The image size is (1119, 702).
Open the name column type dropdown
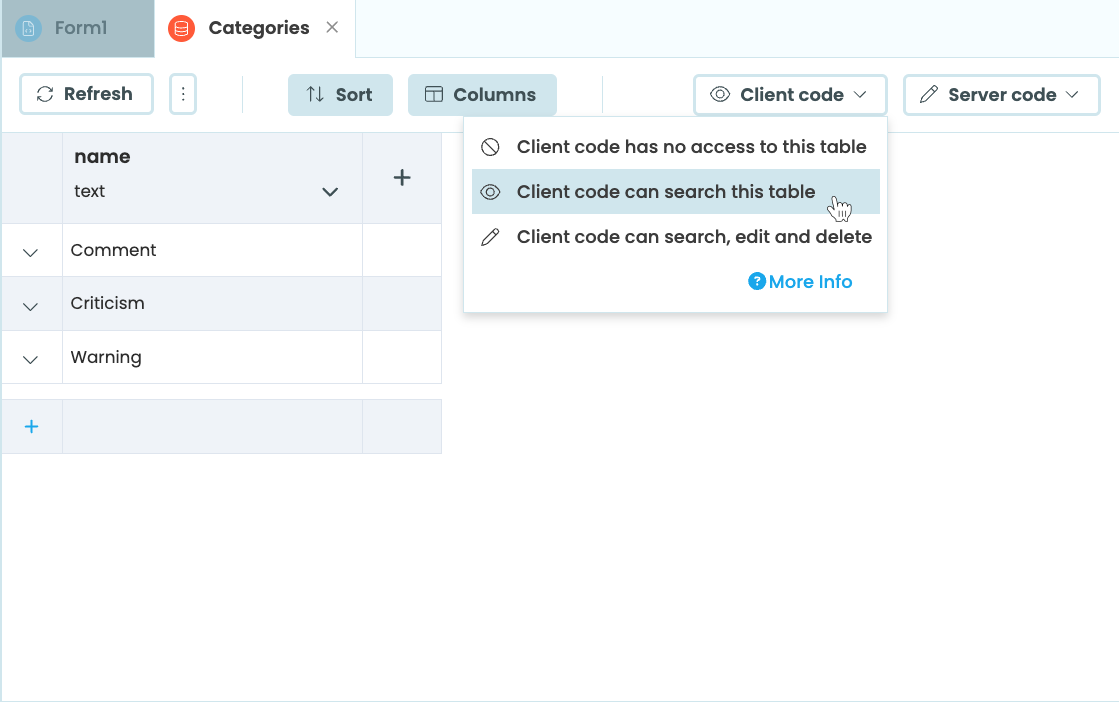click(330, 191)
